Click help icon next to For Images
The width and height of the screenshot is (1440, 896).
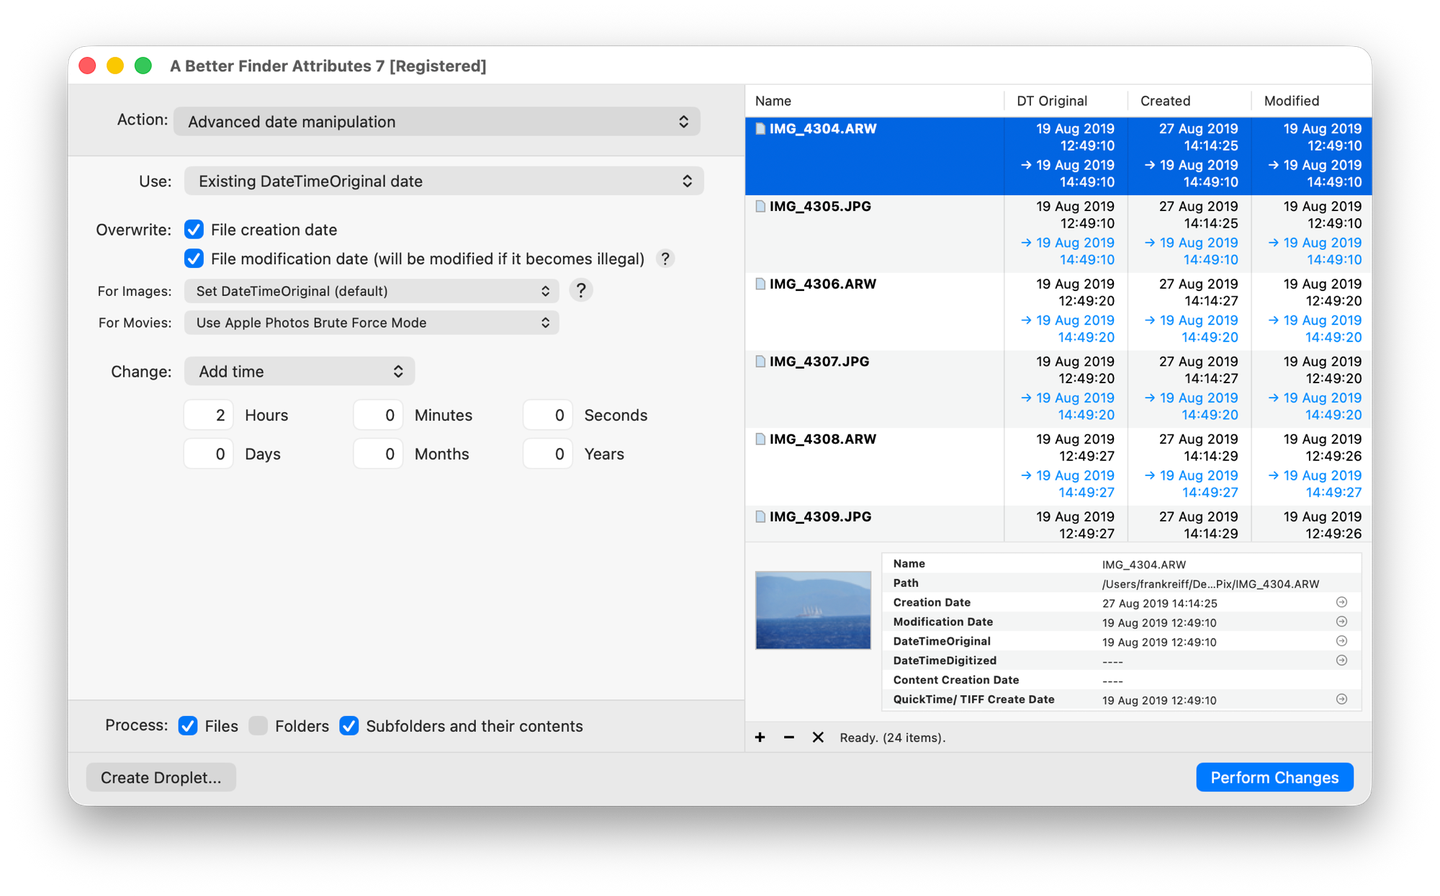[581, 290]
